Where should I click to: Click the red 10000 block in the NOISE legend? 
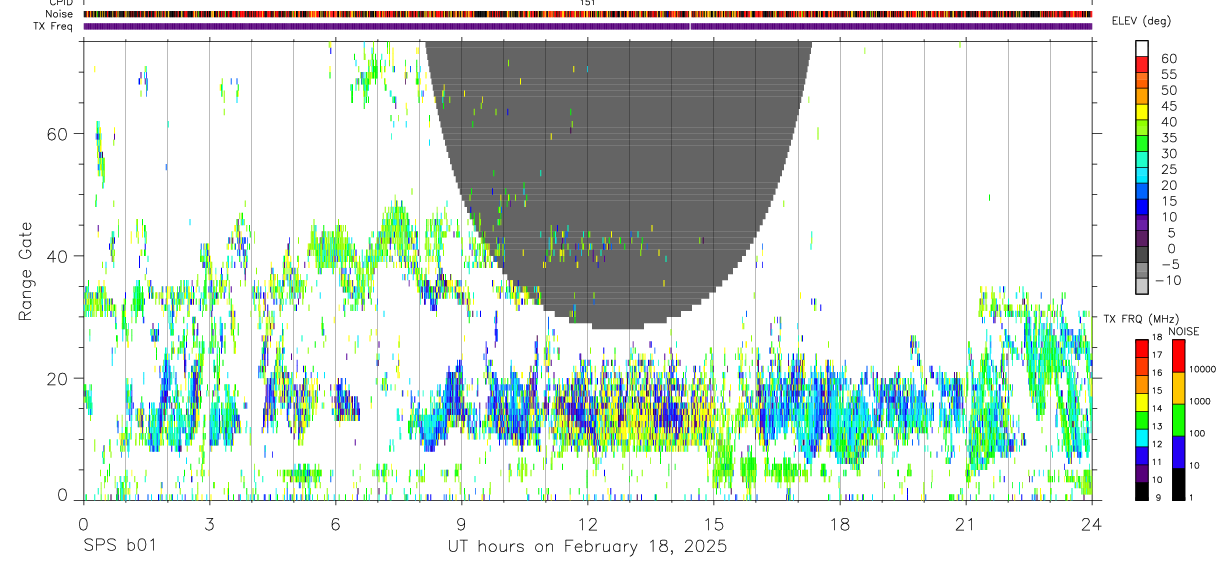(x=1178, y=356)
